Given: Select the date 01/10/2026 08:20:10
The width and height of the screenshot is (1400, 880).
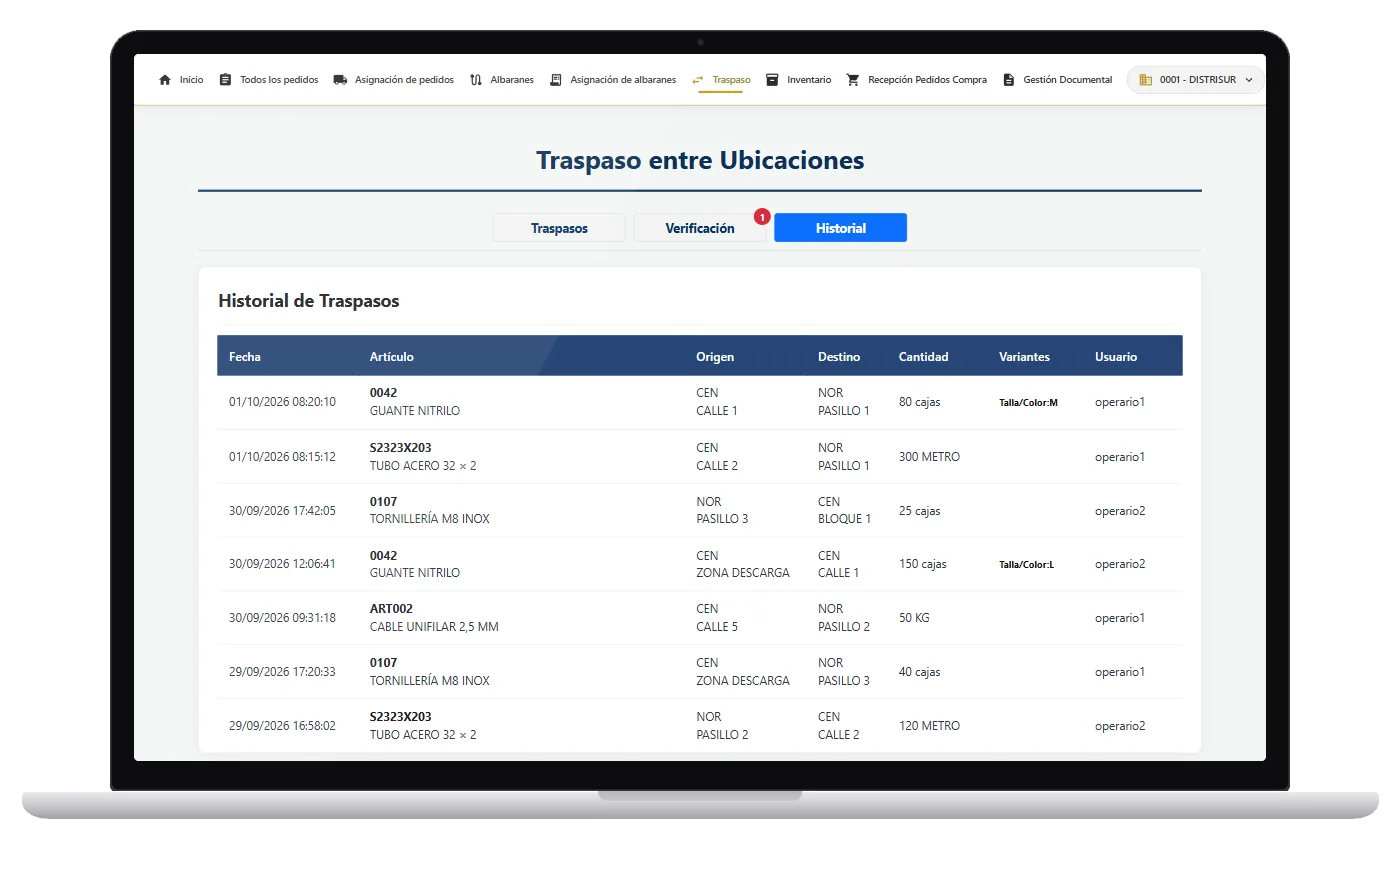Looking at the screenshot, I should point(282,402).
